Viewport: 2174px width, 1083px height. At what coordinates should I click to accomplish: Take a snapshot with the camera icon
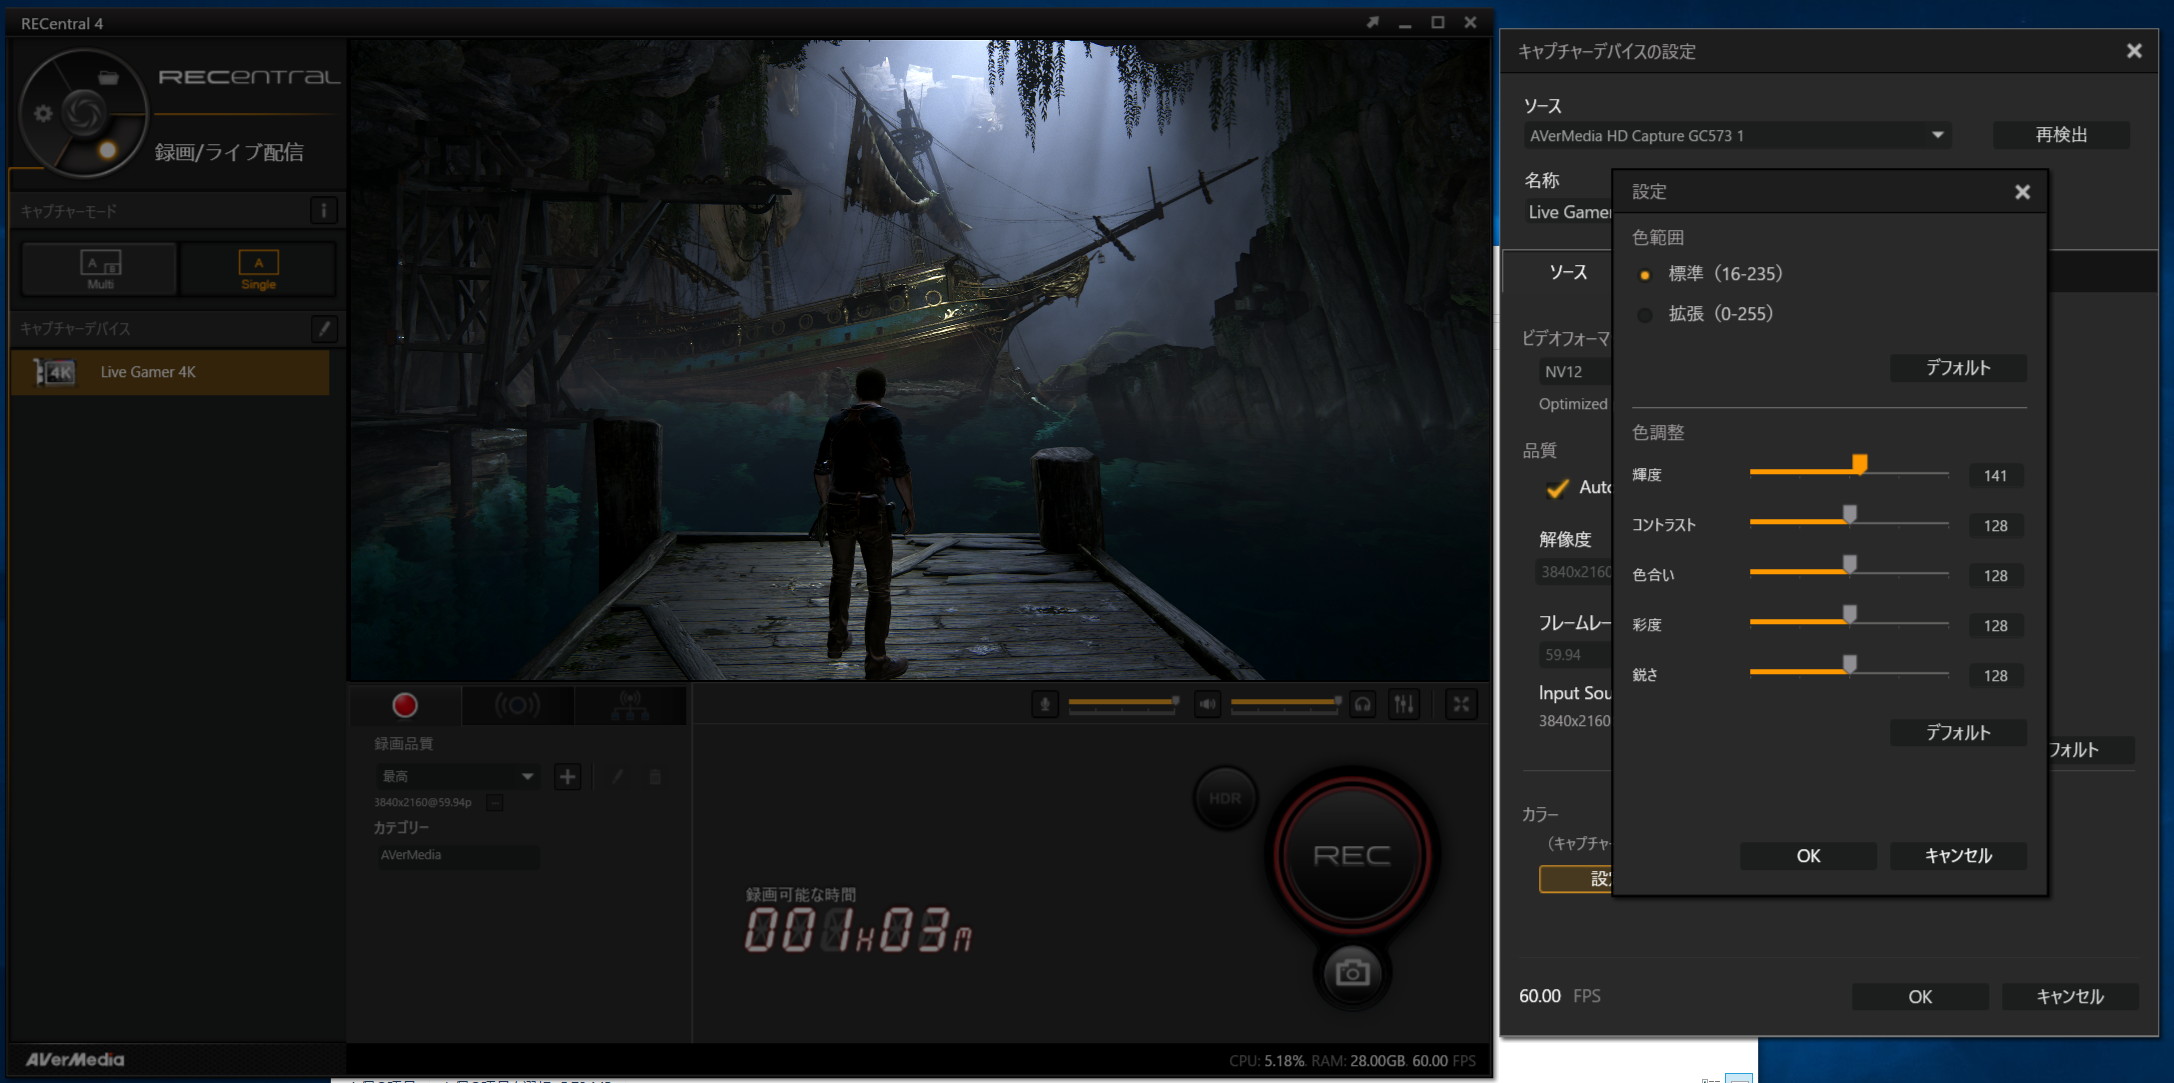[x=1352, y=972]
